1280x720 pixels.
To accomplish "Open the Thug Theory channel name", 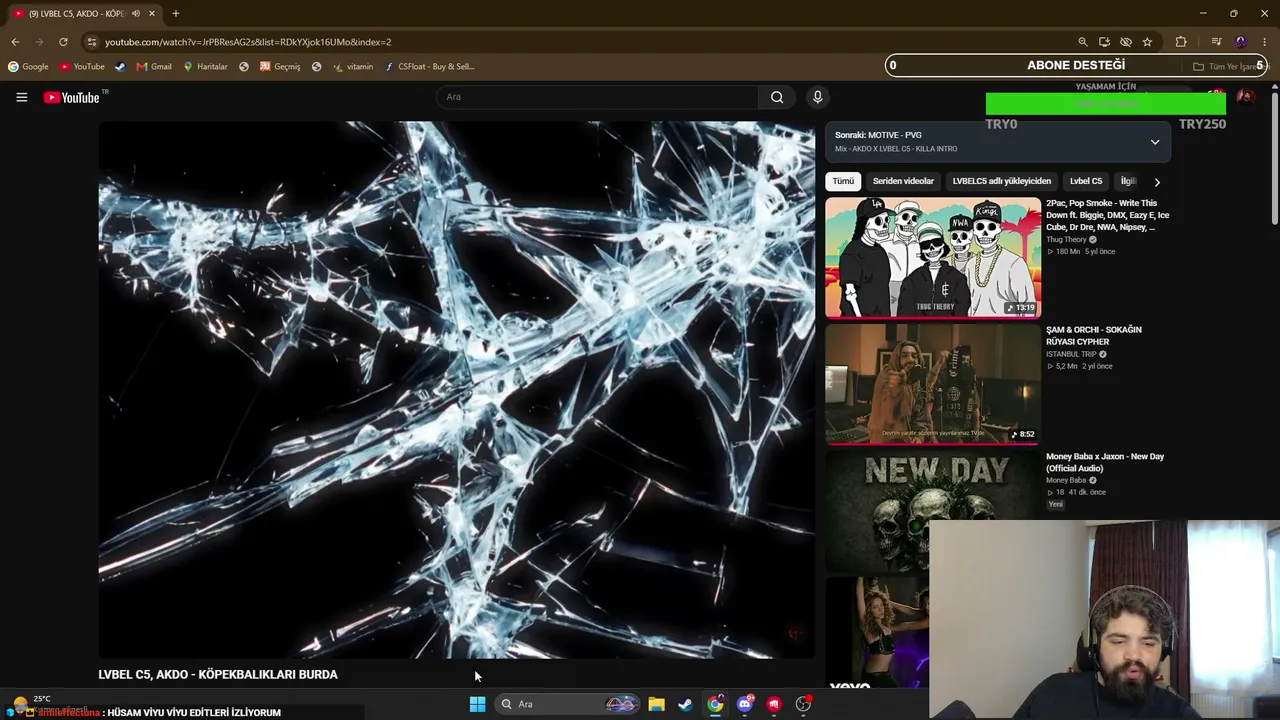I will [1066, 240].
